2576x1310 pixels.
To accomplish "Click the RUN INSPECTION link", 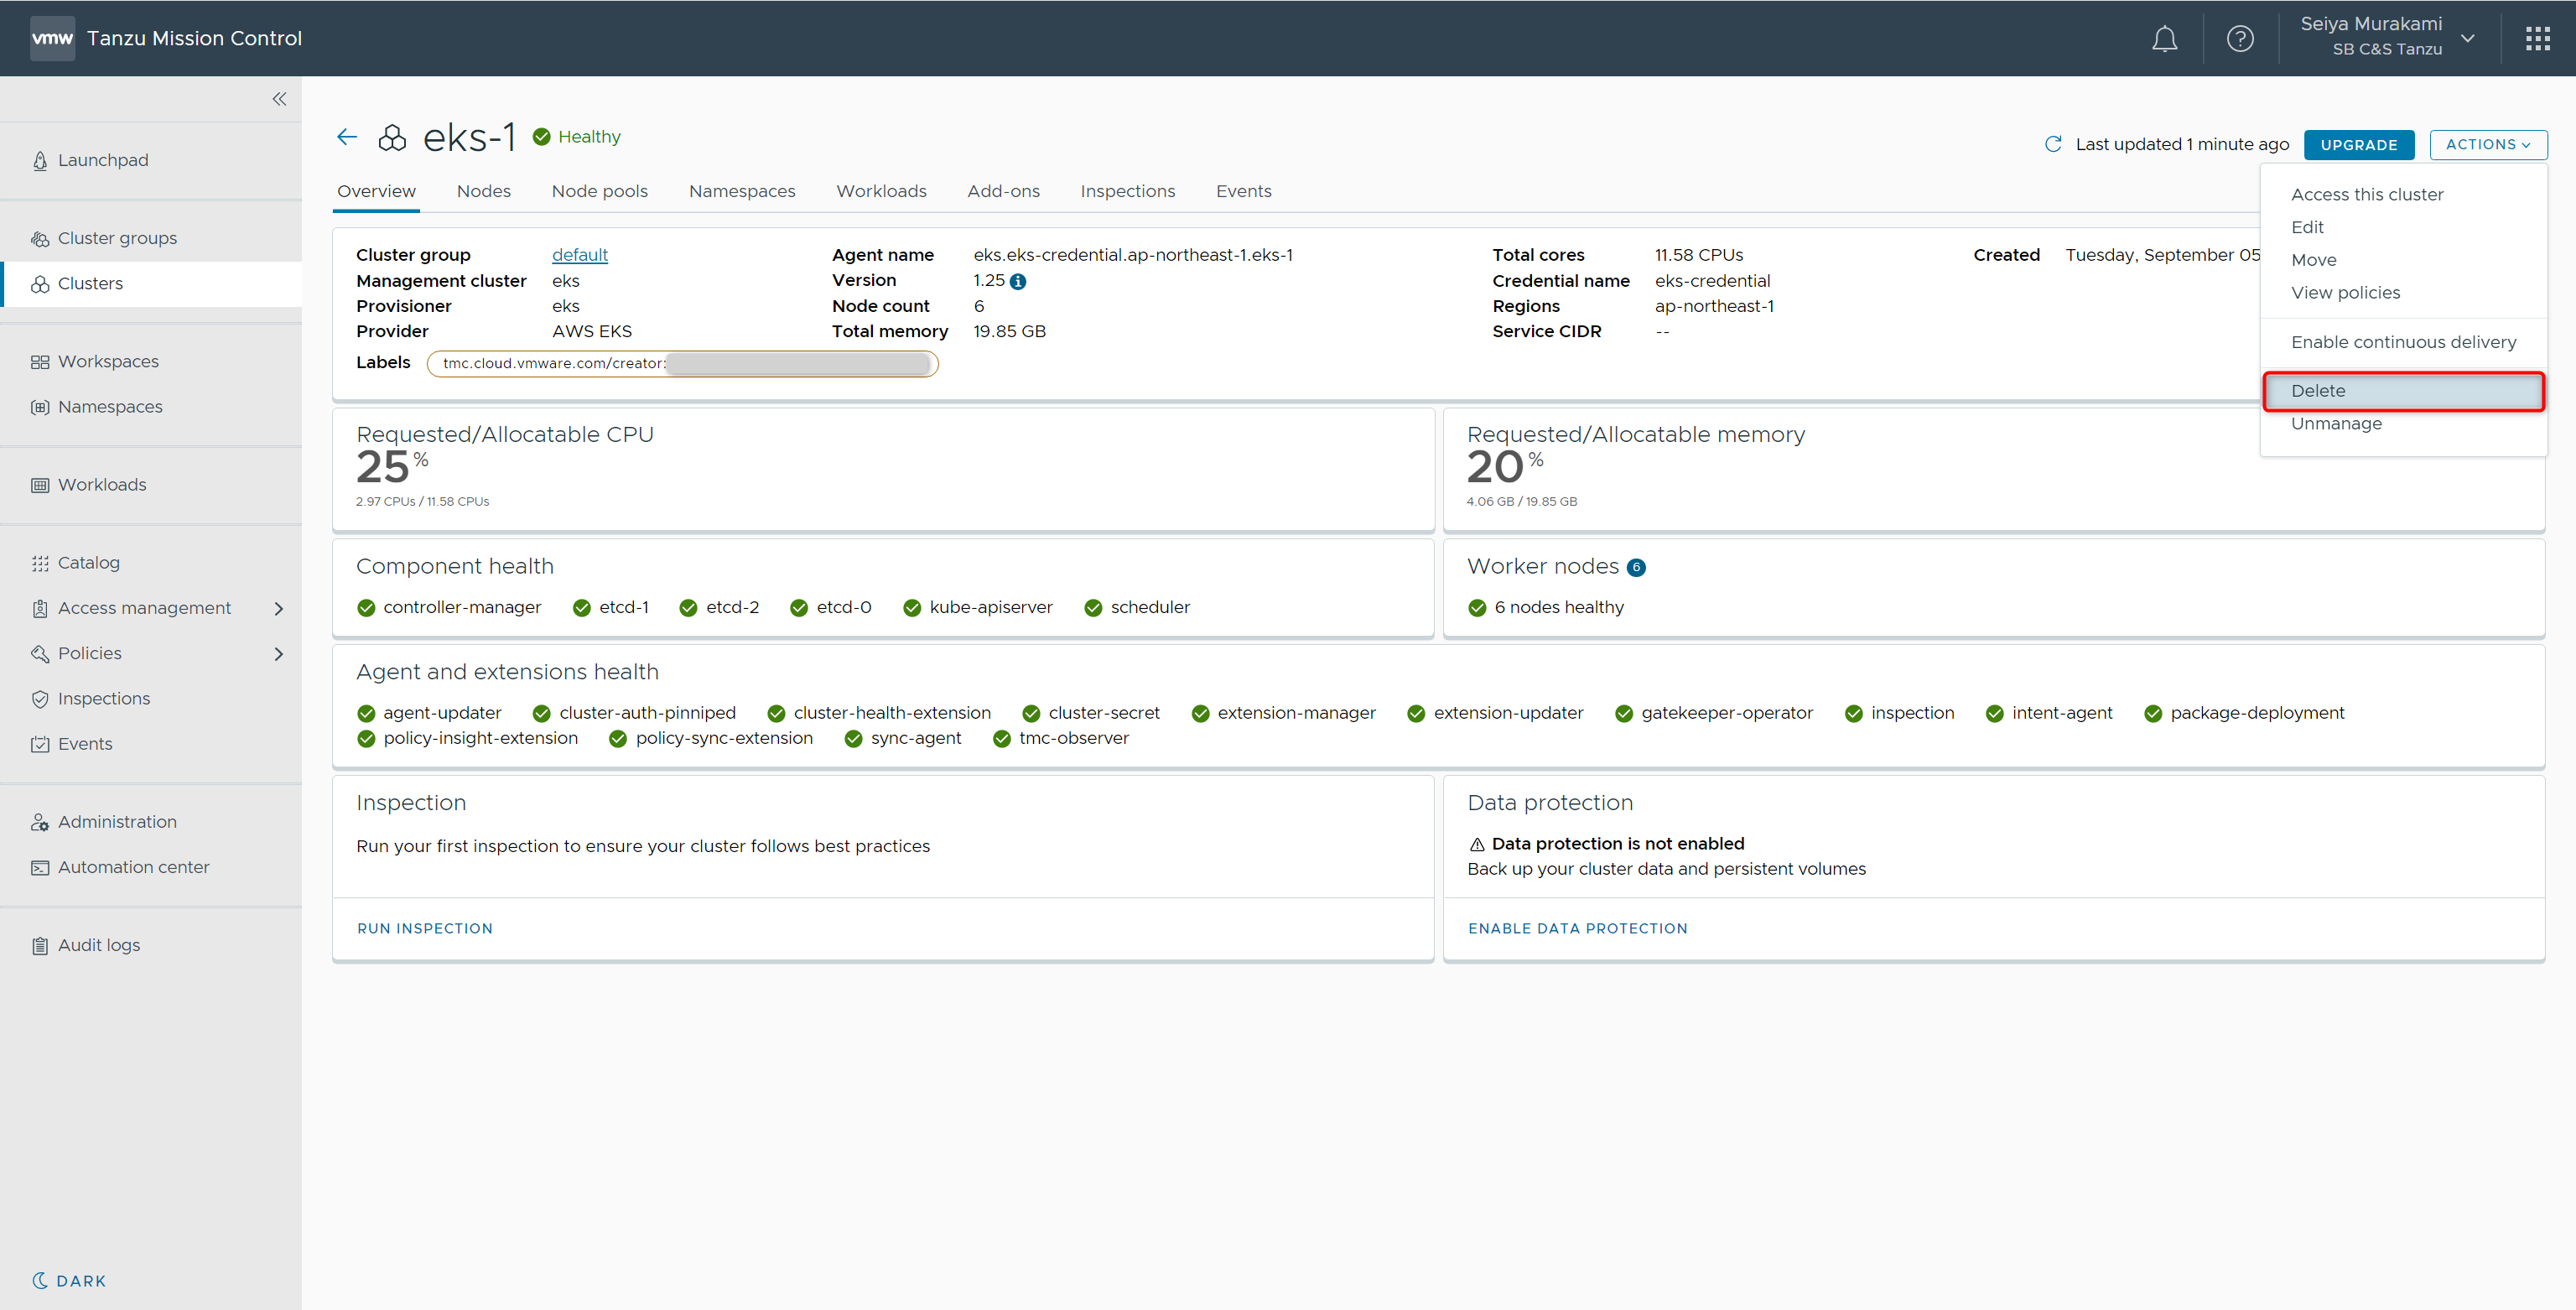I will (x=425, y=928).
